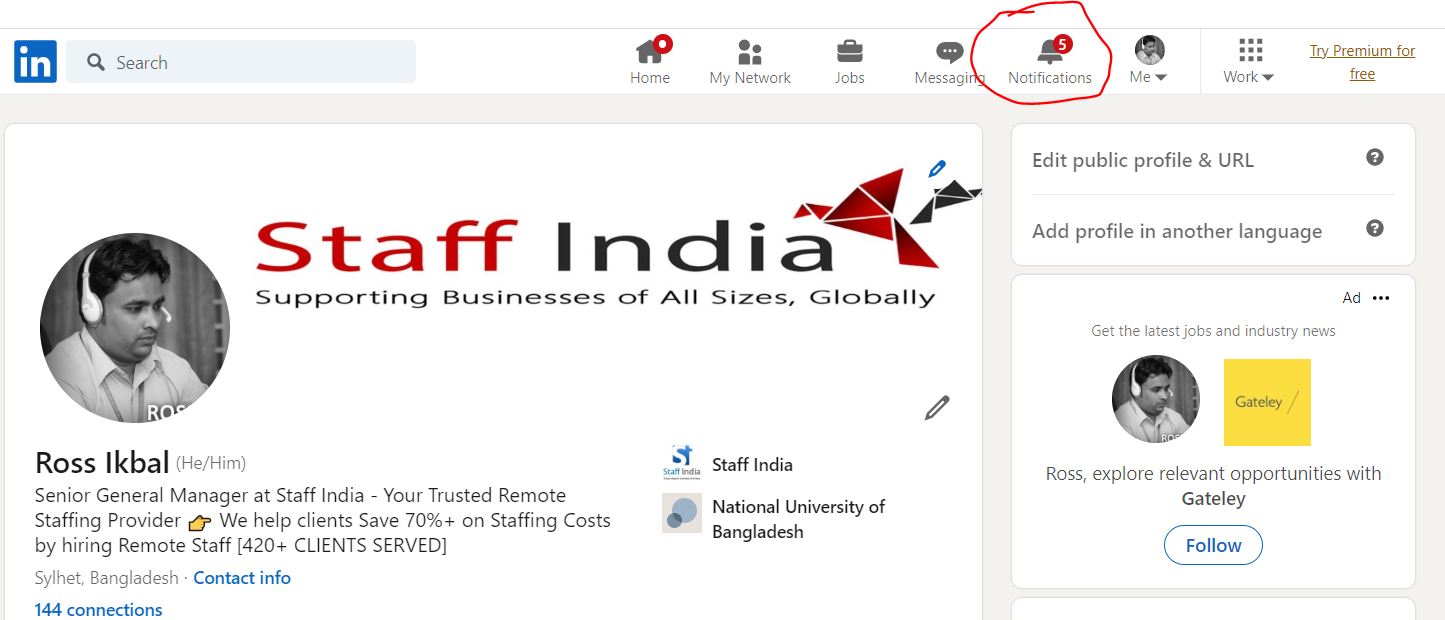This screenshot has width=1445, height=620.
Task: Click help icon beside Edit public profile
Action: (1375, 158)
